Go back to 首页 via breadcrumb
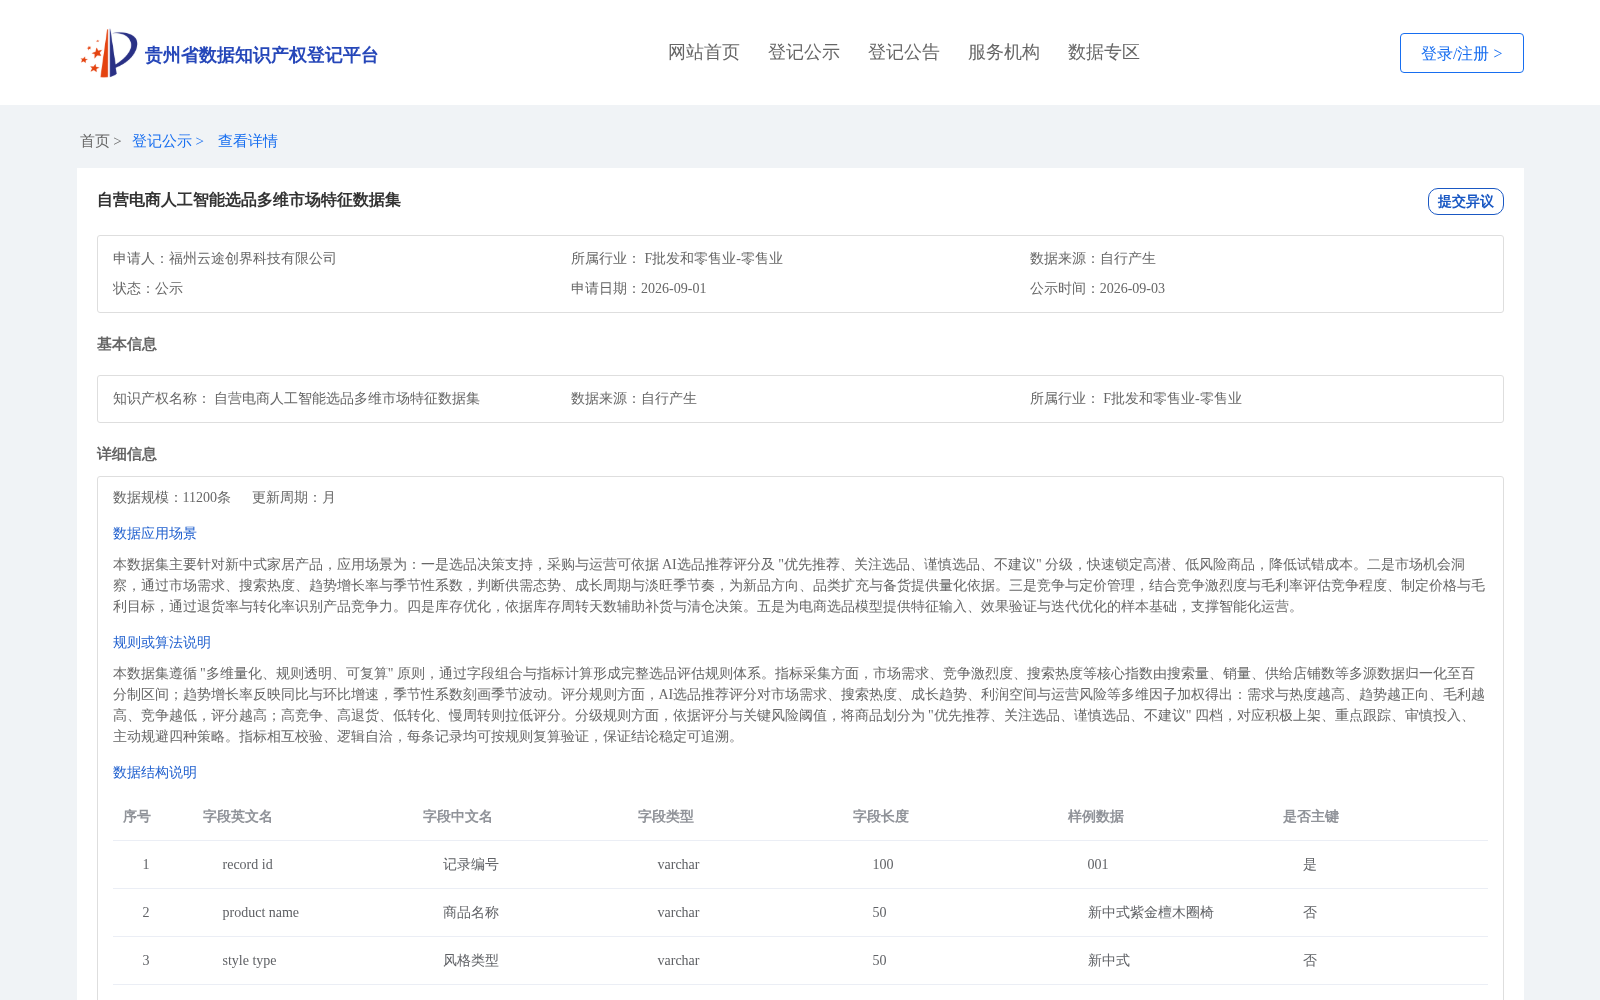Image resolution: width=1600 pixels, height=1000 pixels. [x=95, y=141]
